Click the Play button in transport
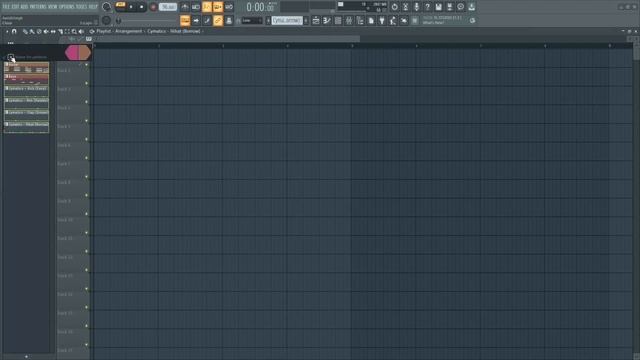The image size is (640, 360). click(x=131, y=7)
